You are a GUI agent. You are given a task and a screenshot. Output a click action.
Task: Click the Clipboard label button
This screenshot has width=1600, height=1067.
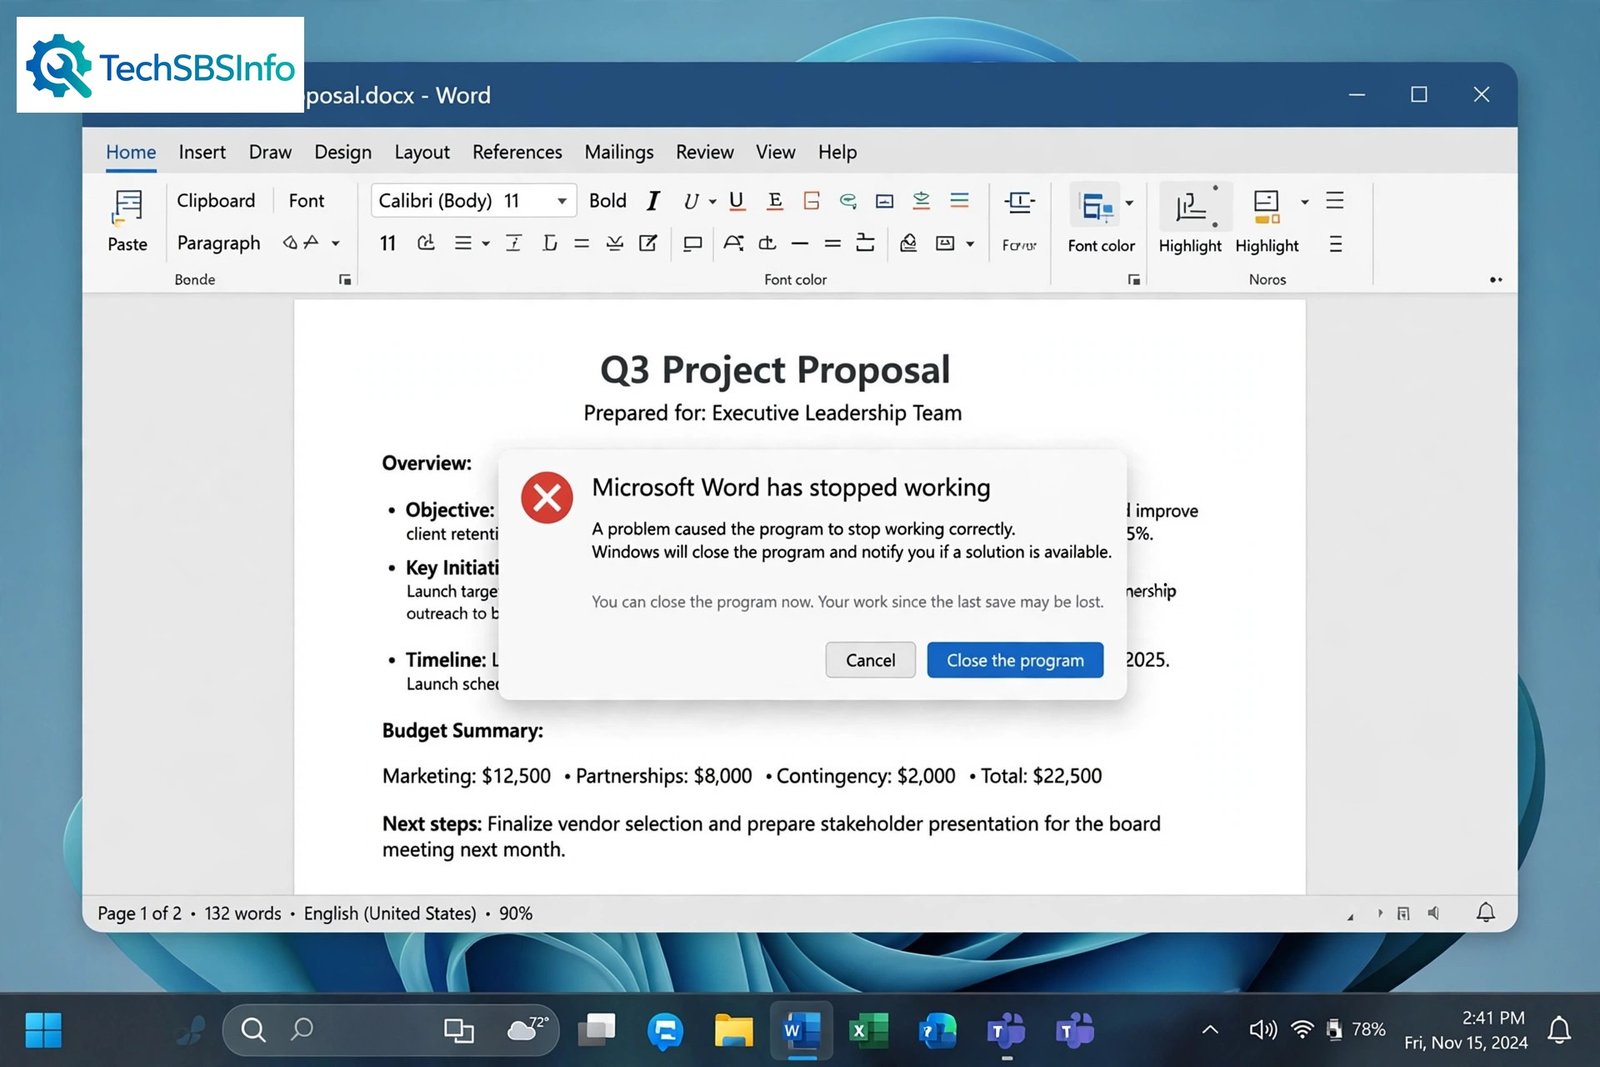pos(216,200)
